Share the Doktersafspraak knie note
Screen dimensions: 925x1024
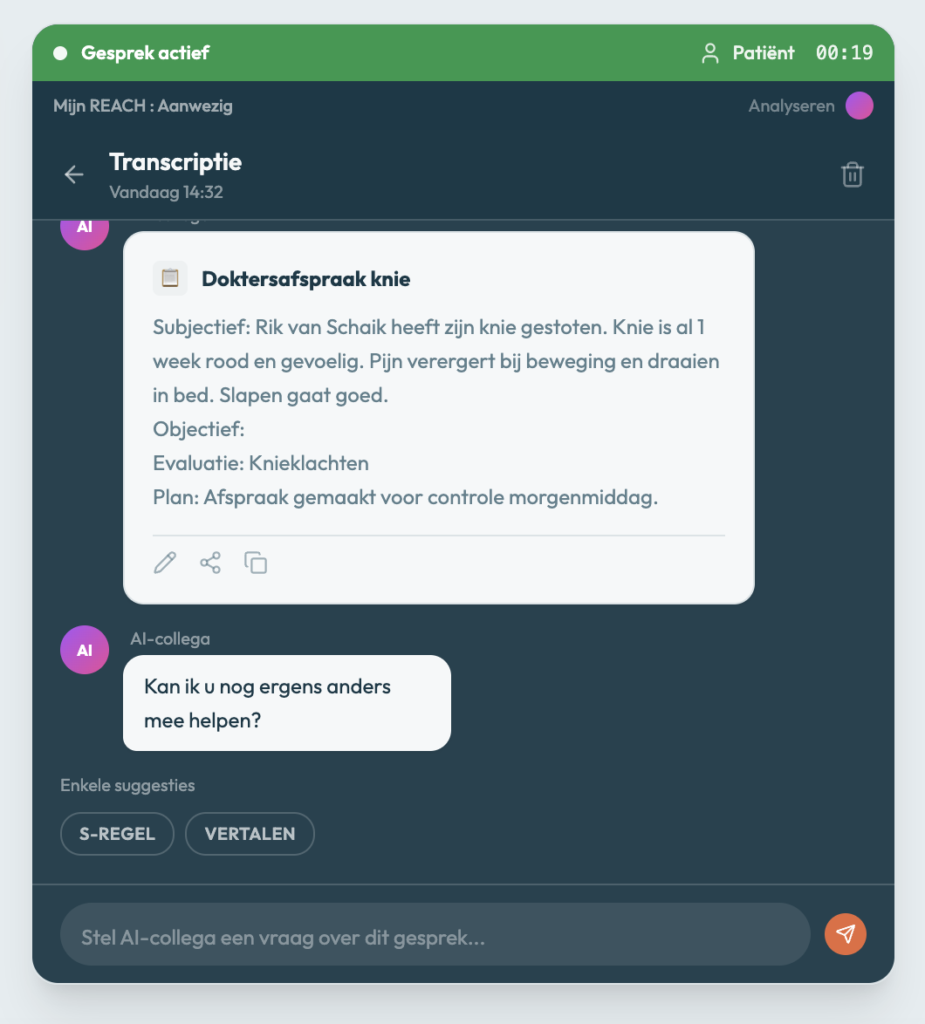[210, 563]
